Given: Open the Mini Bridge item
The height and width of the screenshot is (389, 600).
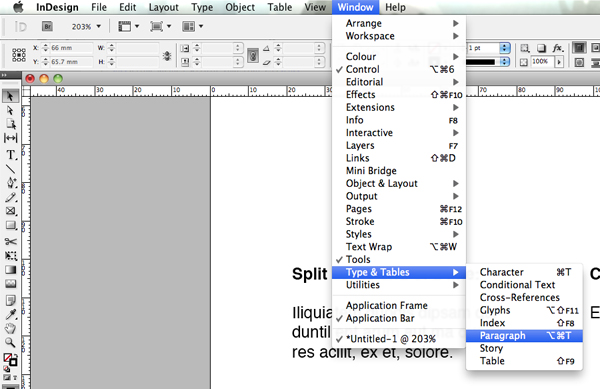Looking at the screenshot, I should tap(399, 171).
